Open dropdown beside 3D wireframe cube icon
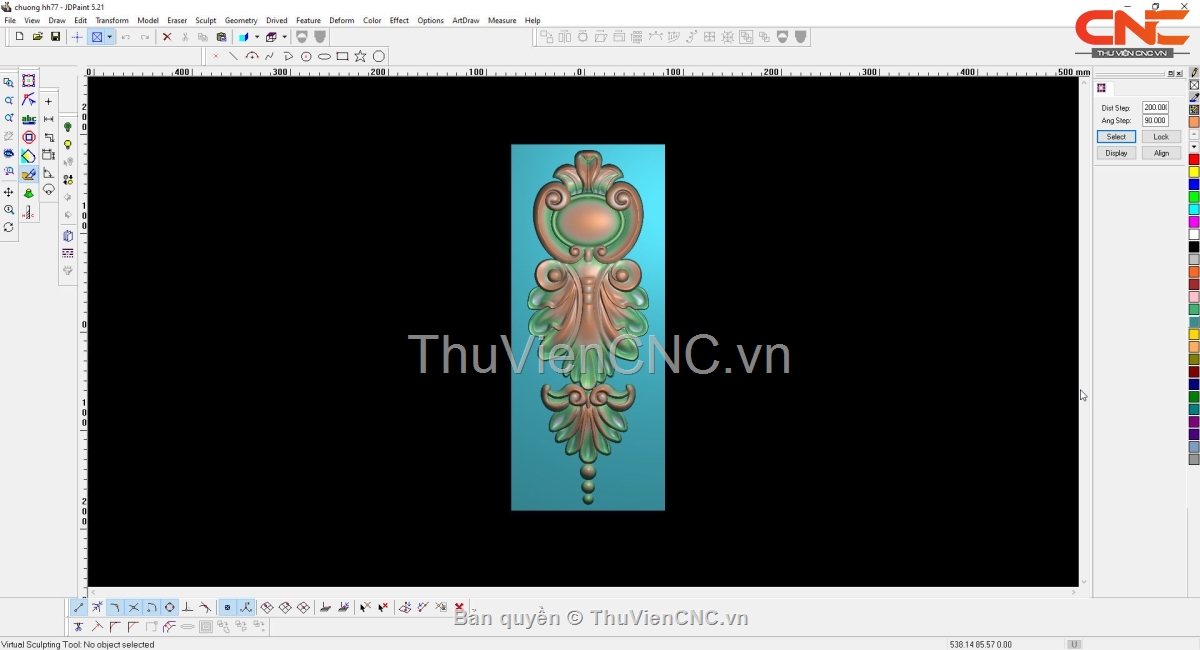 [x=285, y=37]
